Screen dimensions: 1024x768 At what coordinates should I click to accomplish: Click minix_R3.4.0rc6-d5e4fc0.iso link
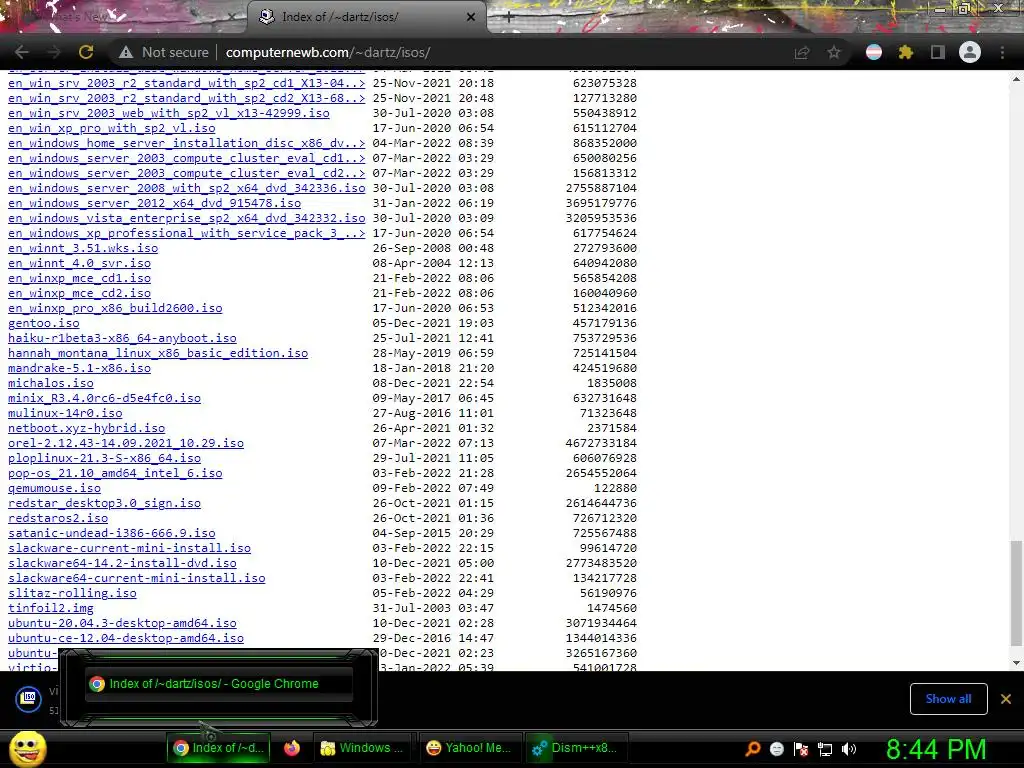point(104,398)
